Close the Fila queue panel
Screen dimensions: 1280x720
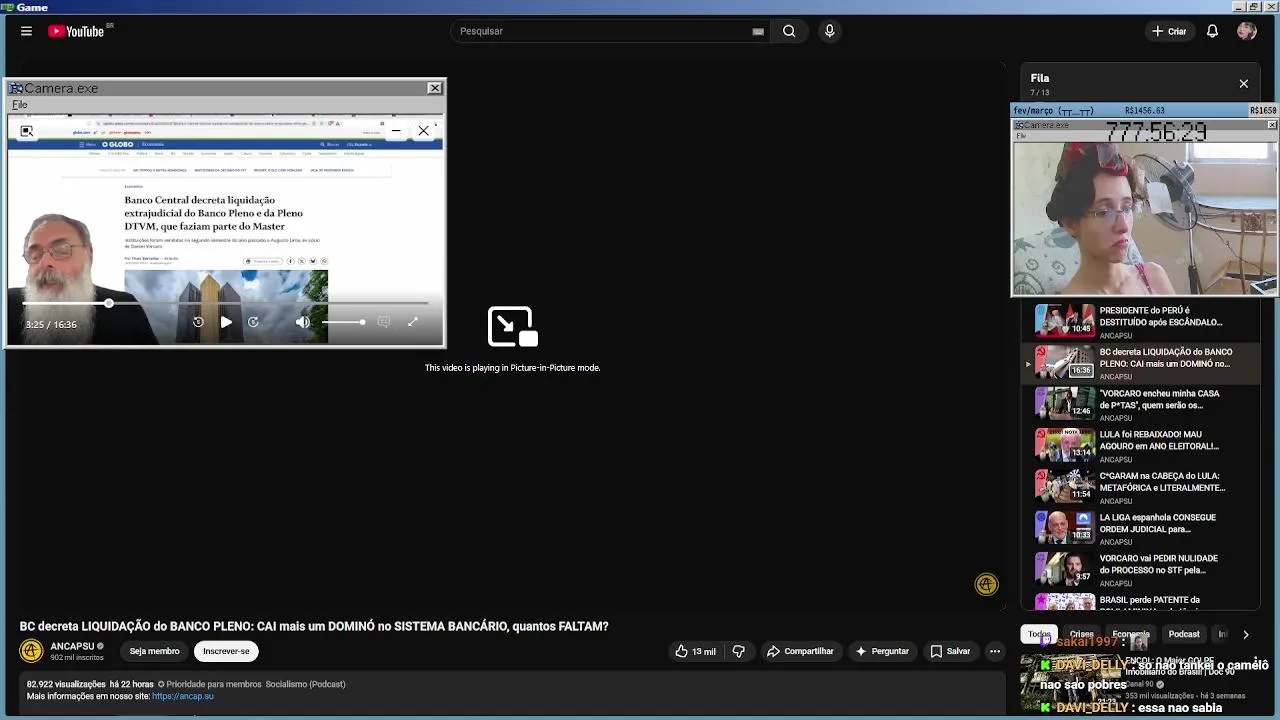1243,84
